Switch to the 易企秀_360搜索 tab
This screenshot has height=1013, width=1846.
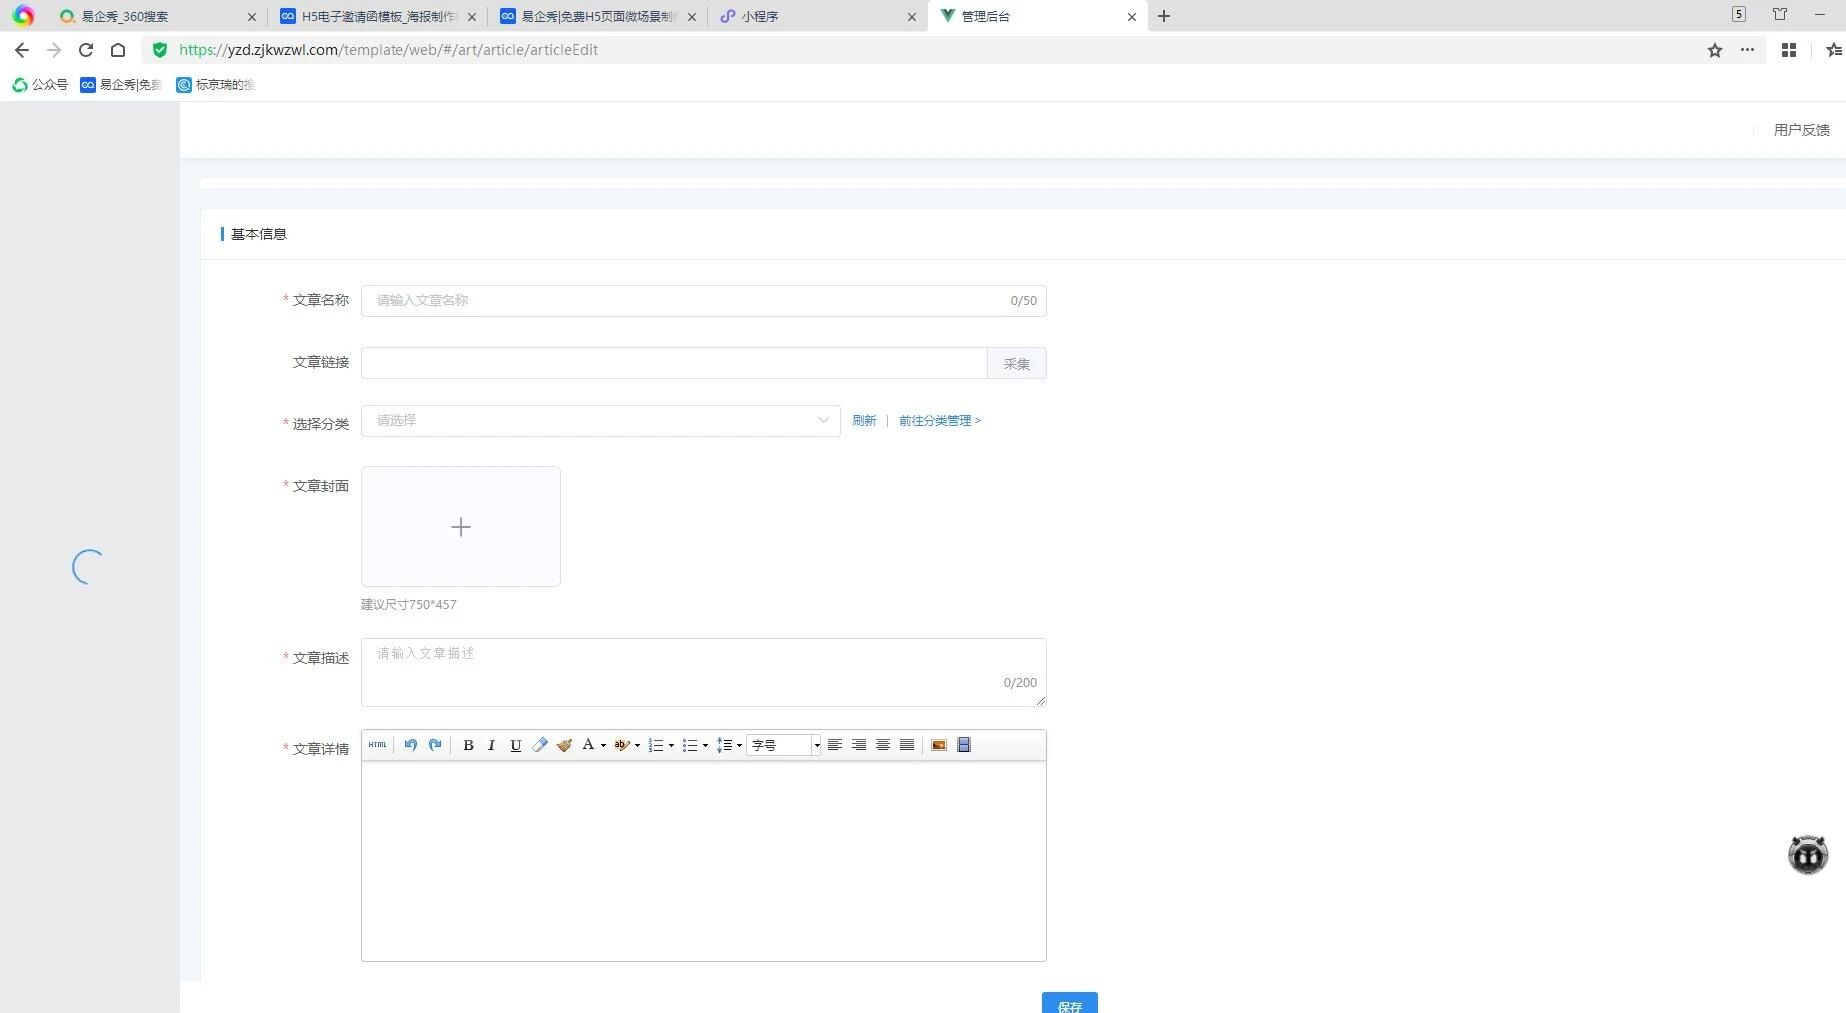[155, 16]
